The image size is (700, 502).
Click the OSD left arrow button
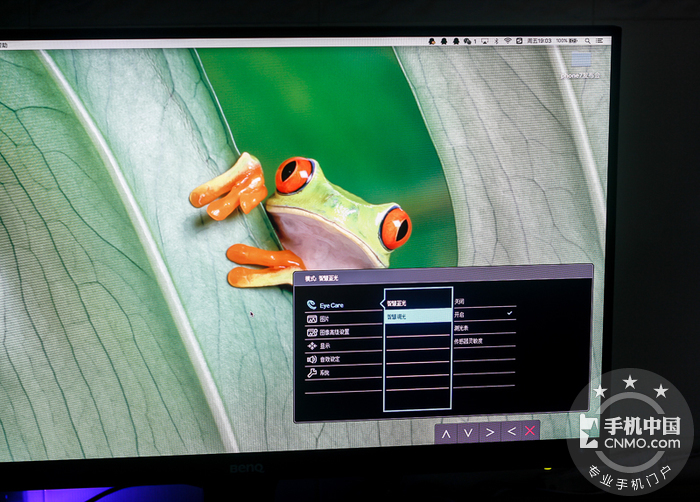(512, 431)
